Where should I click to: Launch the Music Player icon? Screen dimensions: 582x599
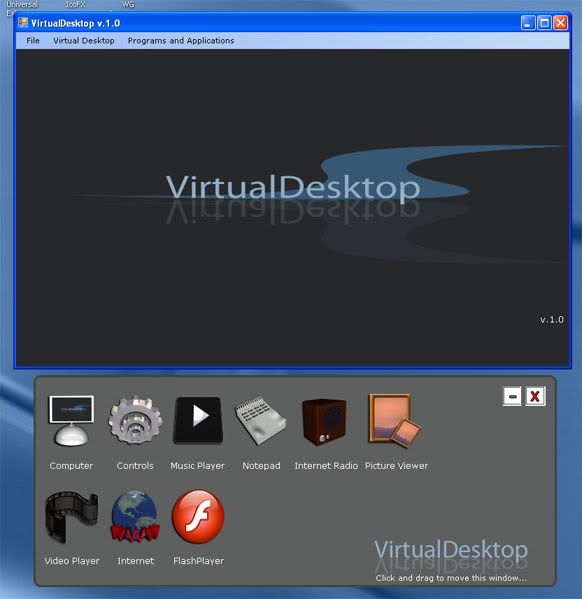click(x=198, y=420)
